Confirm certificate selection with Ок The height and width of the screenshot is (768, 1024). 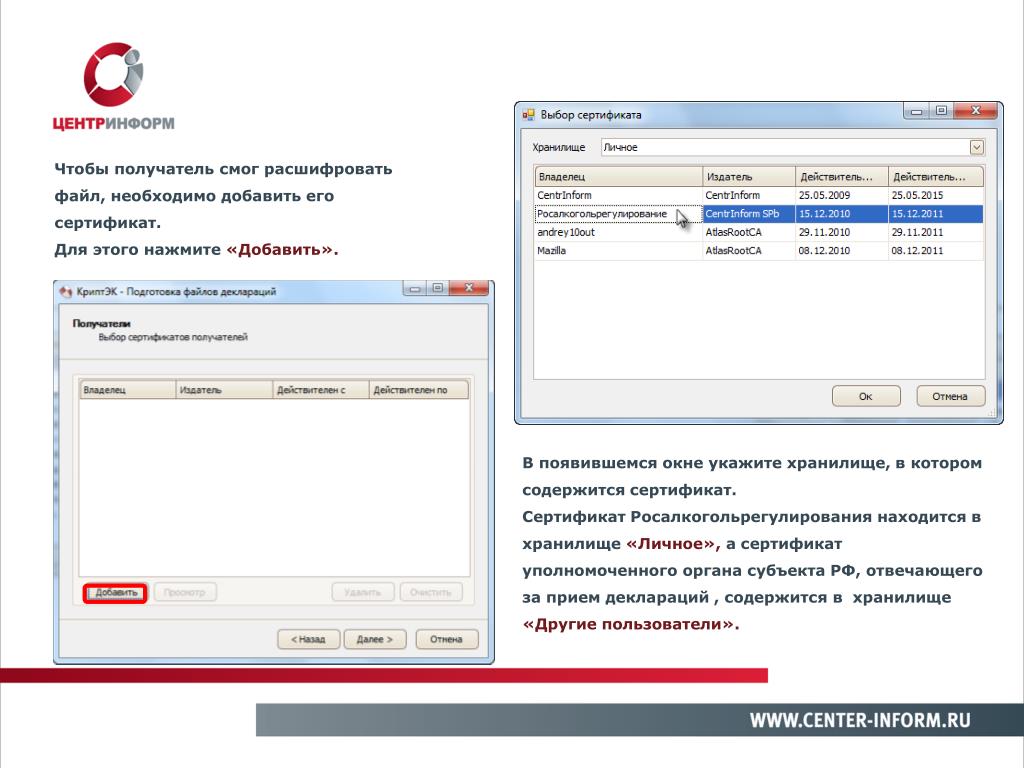(866, 396)
